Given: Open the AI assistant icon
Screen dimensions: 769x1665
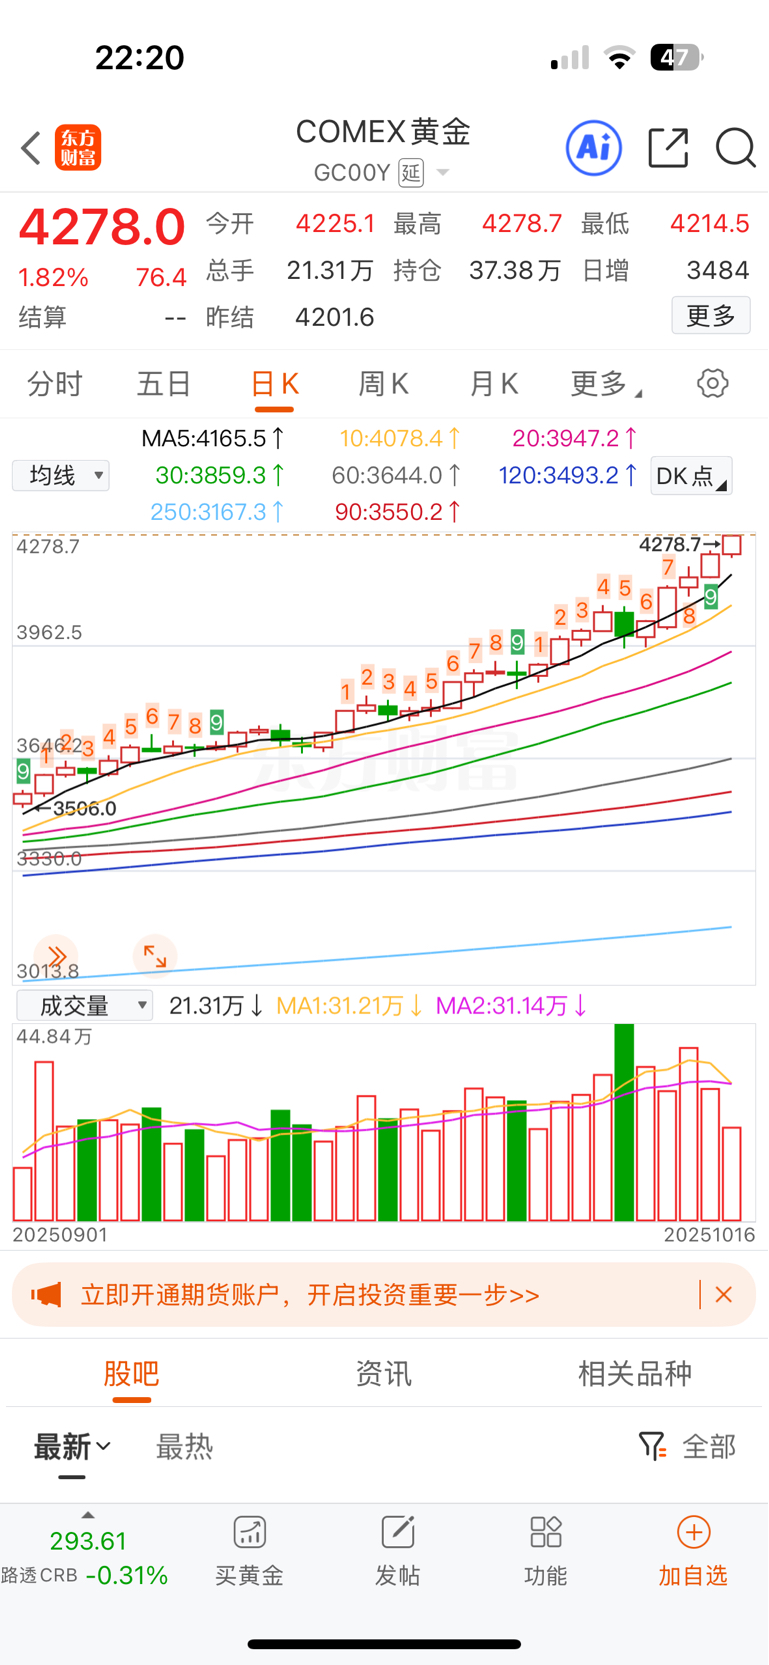Looking at the screenshot, I should coord(594,148).
